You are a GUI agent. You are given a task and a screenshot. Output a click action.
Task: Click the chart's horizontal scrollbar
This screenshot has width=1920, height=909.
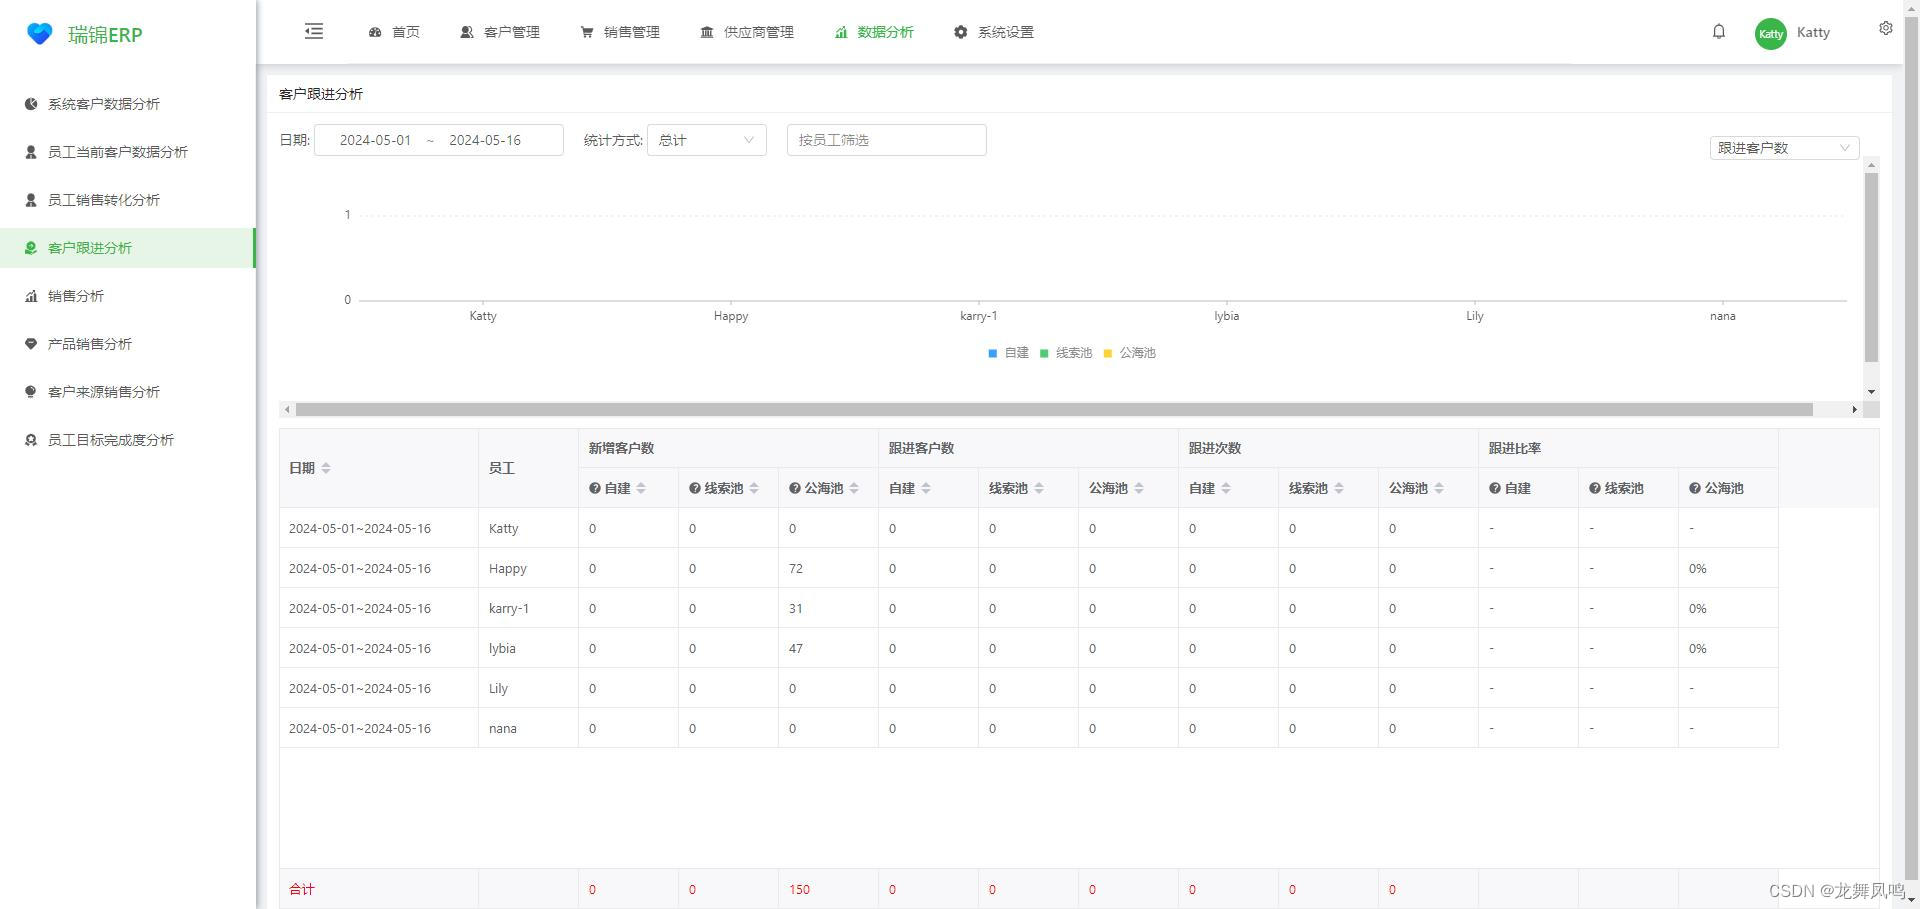point(1054,409)
